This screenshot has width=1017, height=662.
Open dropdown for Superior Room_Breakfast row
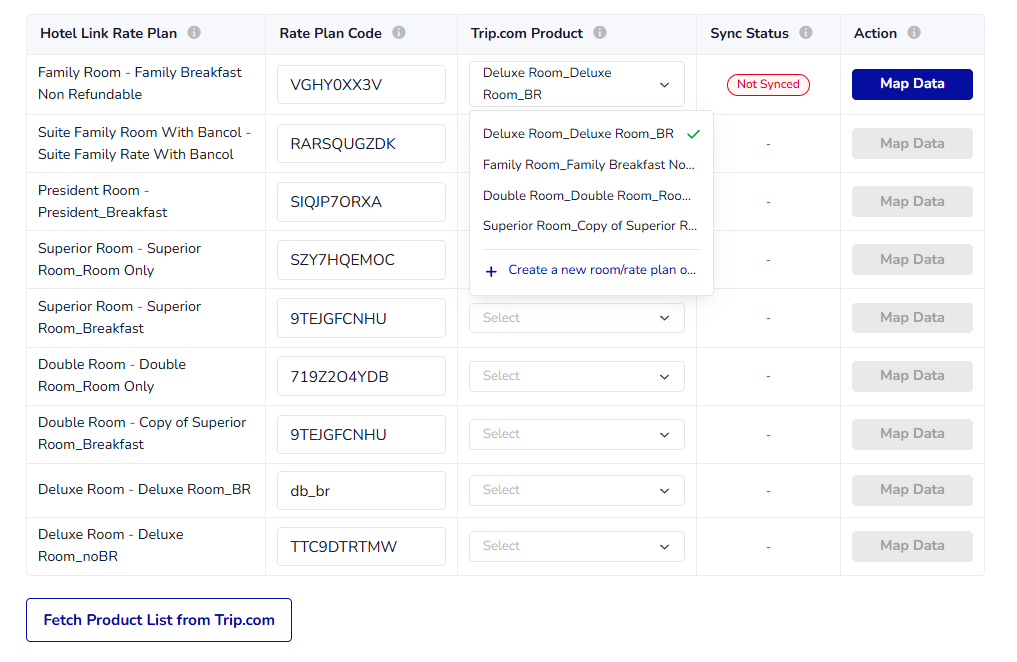pos(576,318)
